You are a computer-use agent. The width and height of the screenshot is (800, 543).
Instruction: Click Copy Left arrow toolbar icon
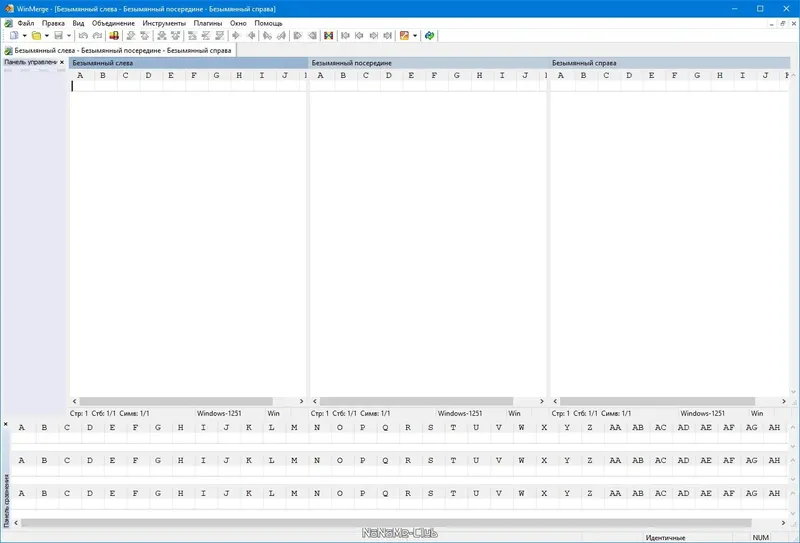point(251,36)
